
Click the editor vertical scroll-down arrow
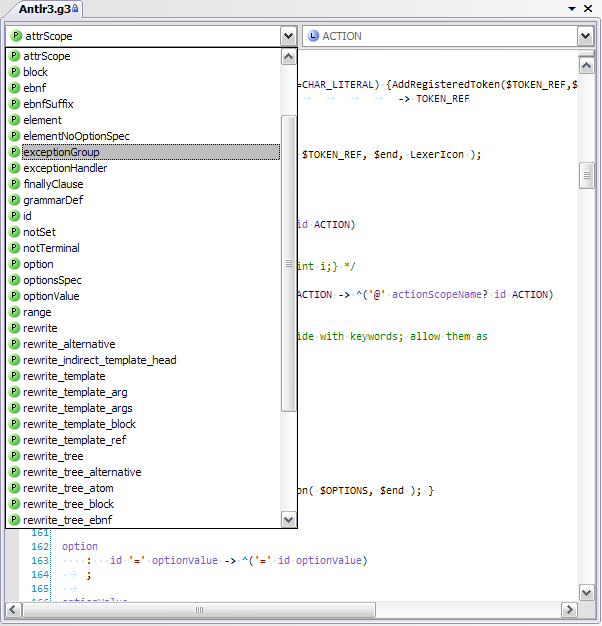[586, 592]
